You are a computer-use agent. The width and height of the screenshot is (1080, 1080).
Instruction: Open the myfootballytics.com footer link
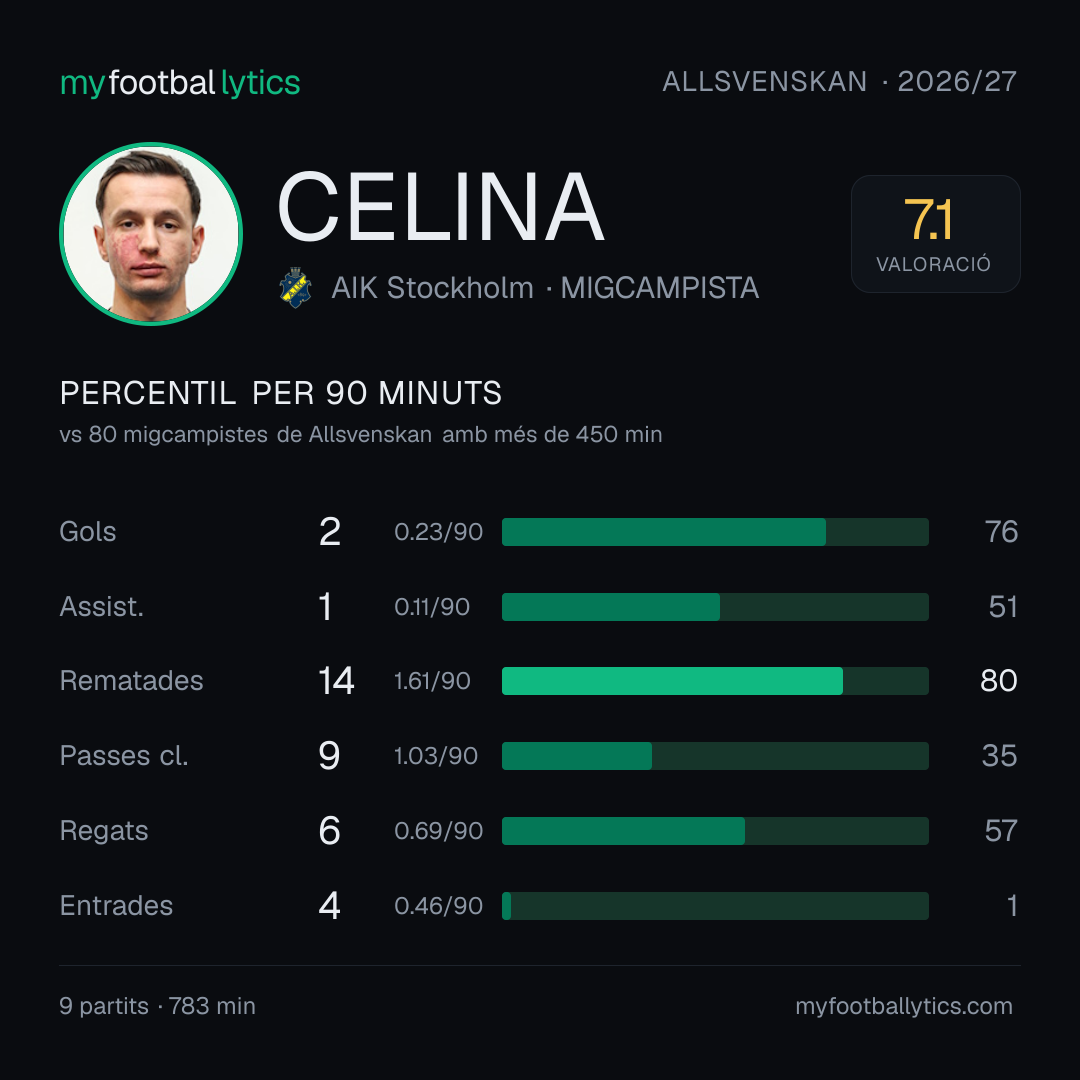(x=904, y=1006)
